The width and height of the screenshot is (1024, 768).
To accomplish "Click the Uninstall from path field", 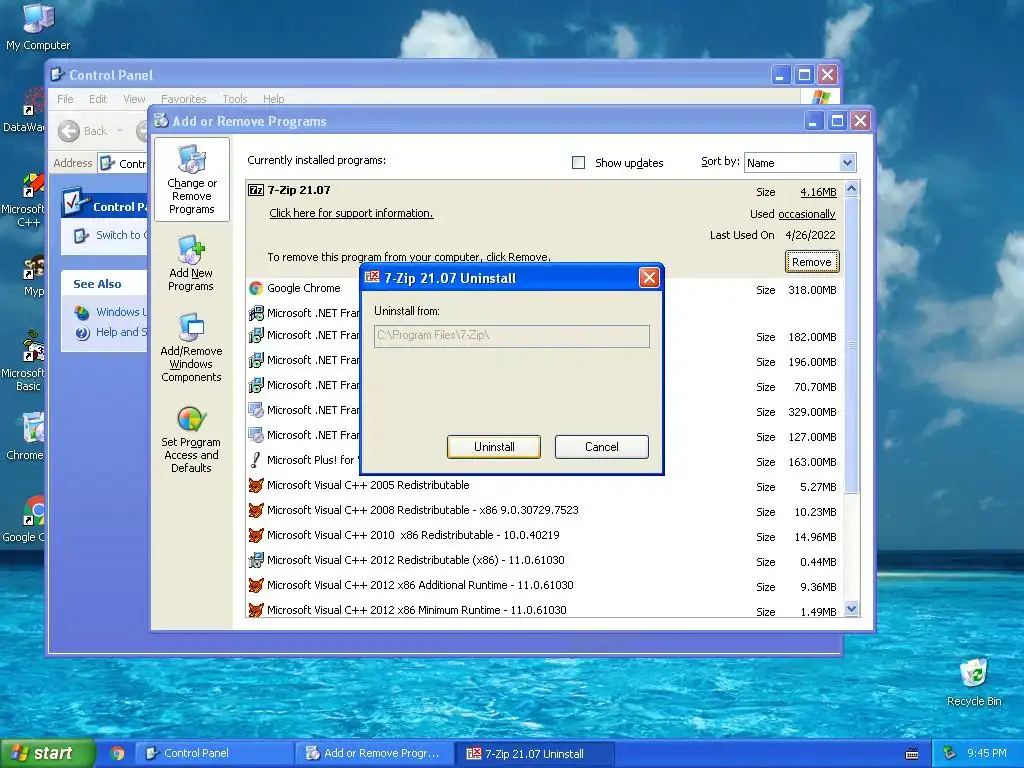I will click(x=511, y=336).
